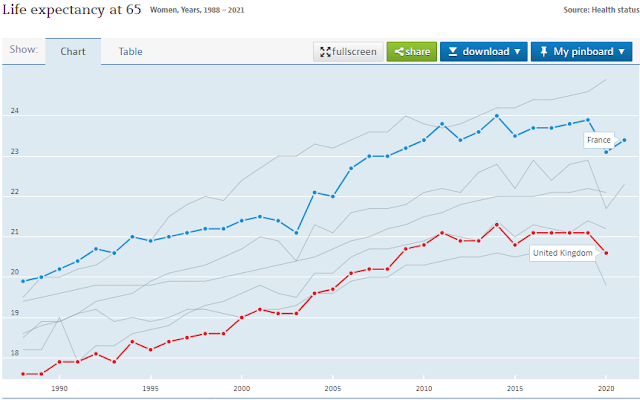This screenshot has width=640, height=400.
Task: Select France's 1988 starting data point
Action: tap(23, 281)
